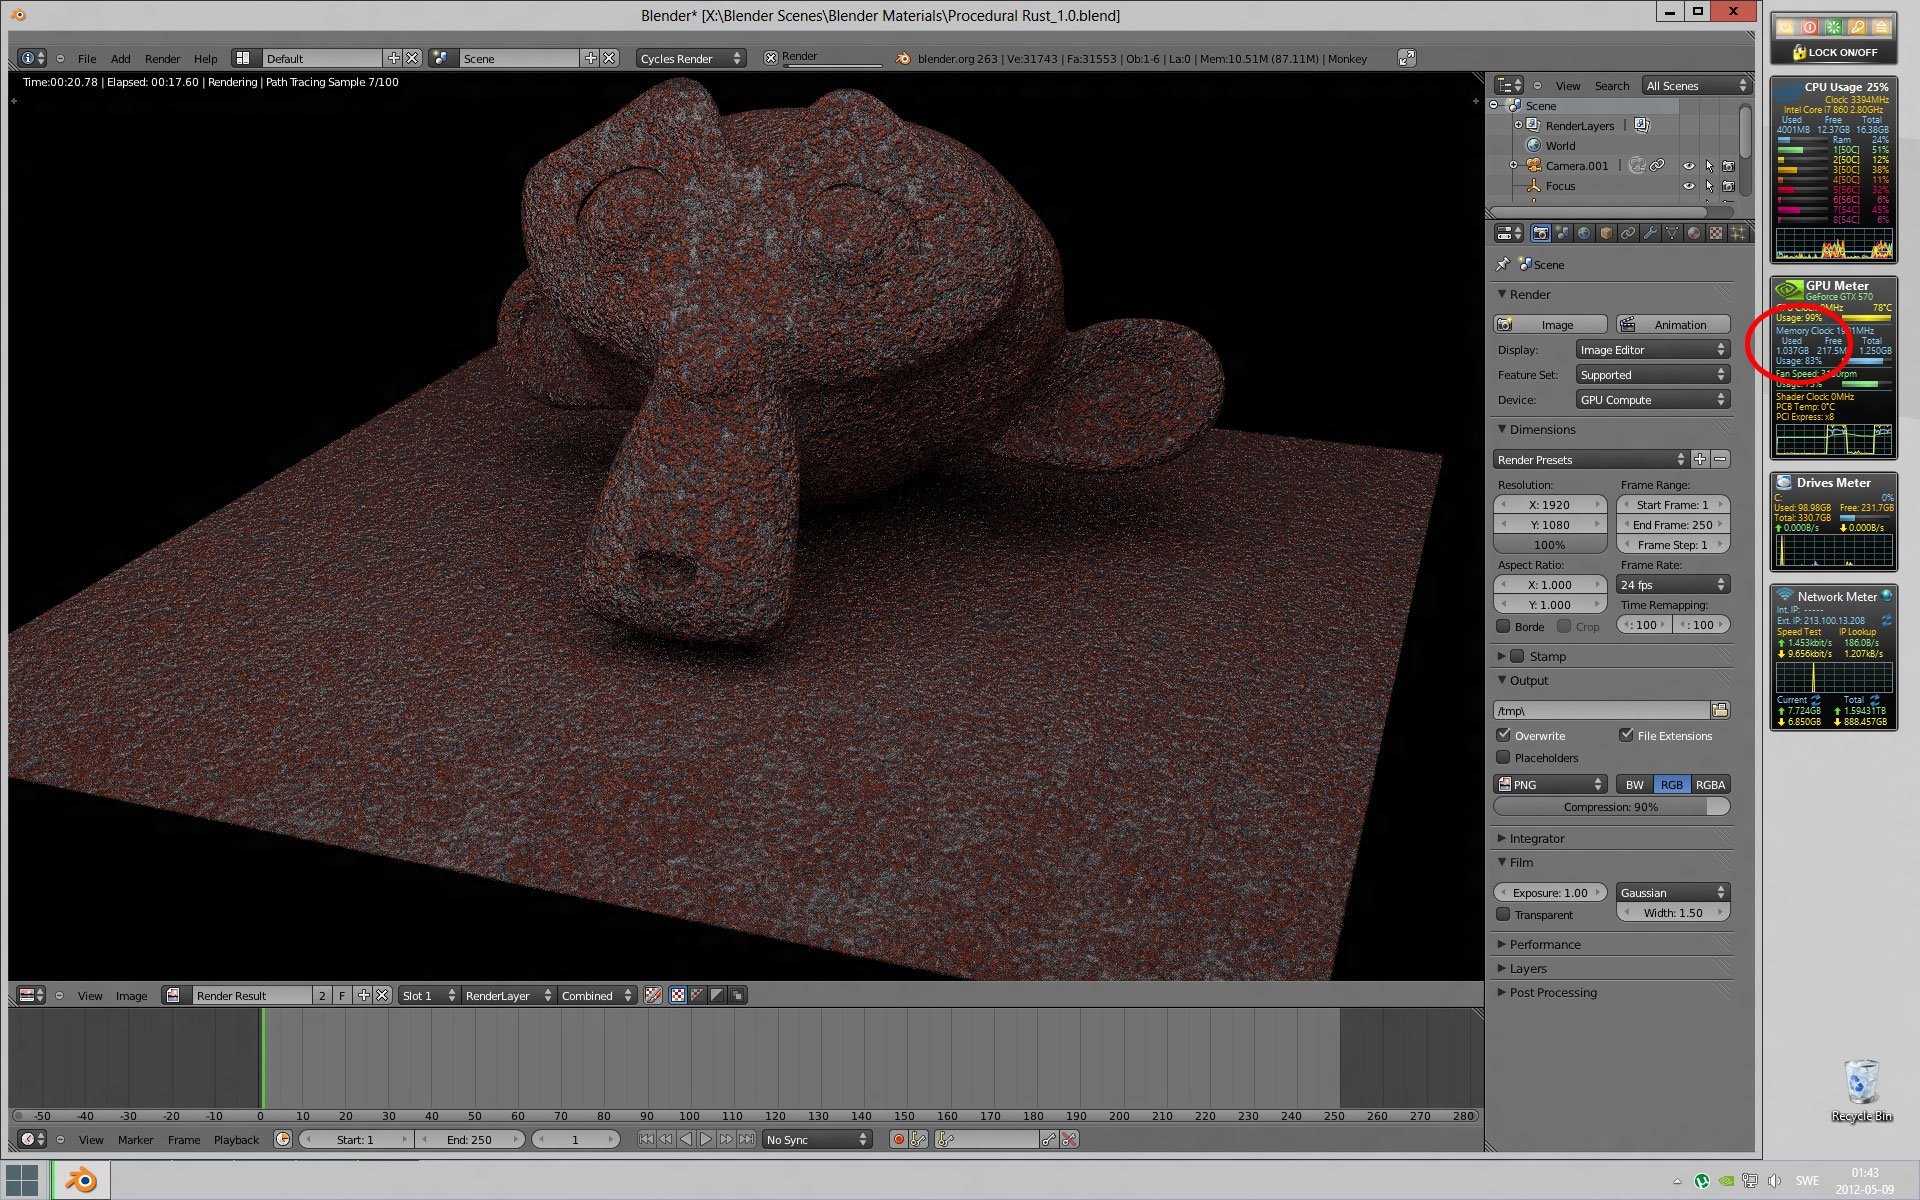Click the camera lock icon in outliner

(x=1728, y=165)
